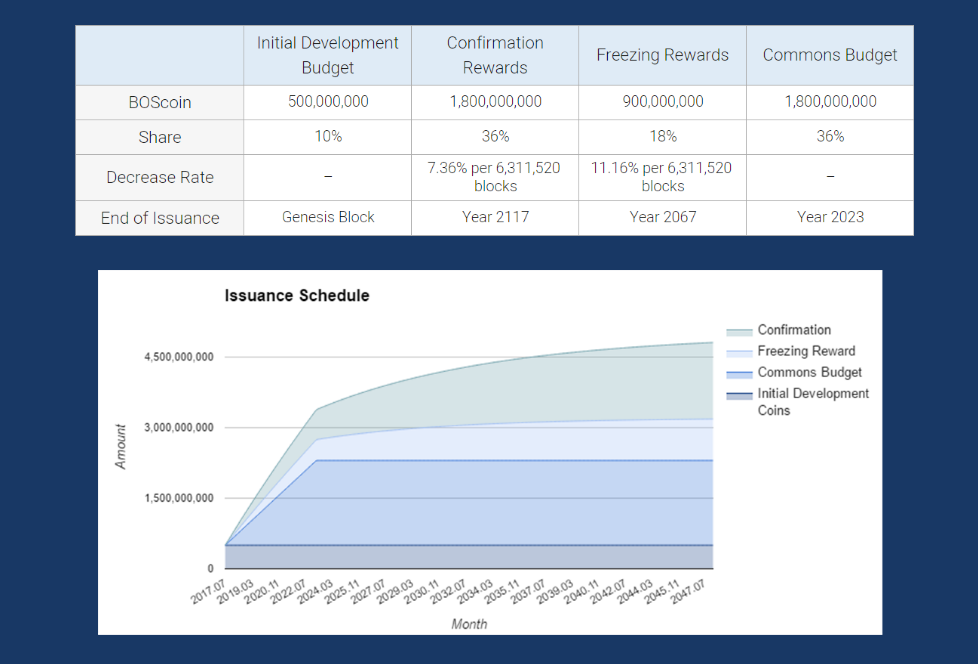Click the 10% share cell
Image resolution: width=978 pixels, height=664 pixels.
tap(327, 137)
